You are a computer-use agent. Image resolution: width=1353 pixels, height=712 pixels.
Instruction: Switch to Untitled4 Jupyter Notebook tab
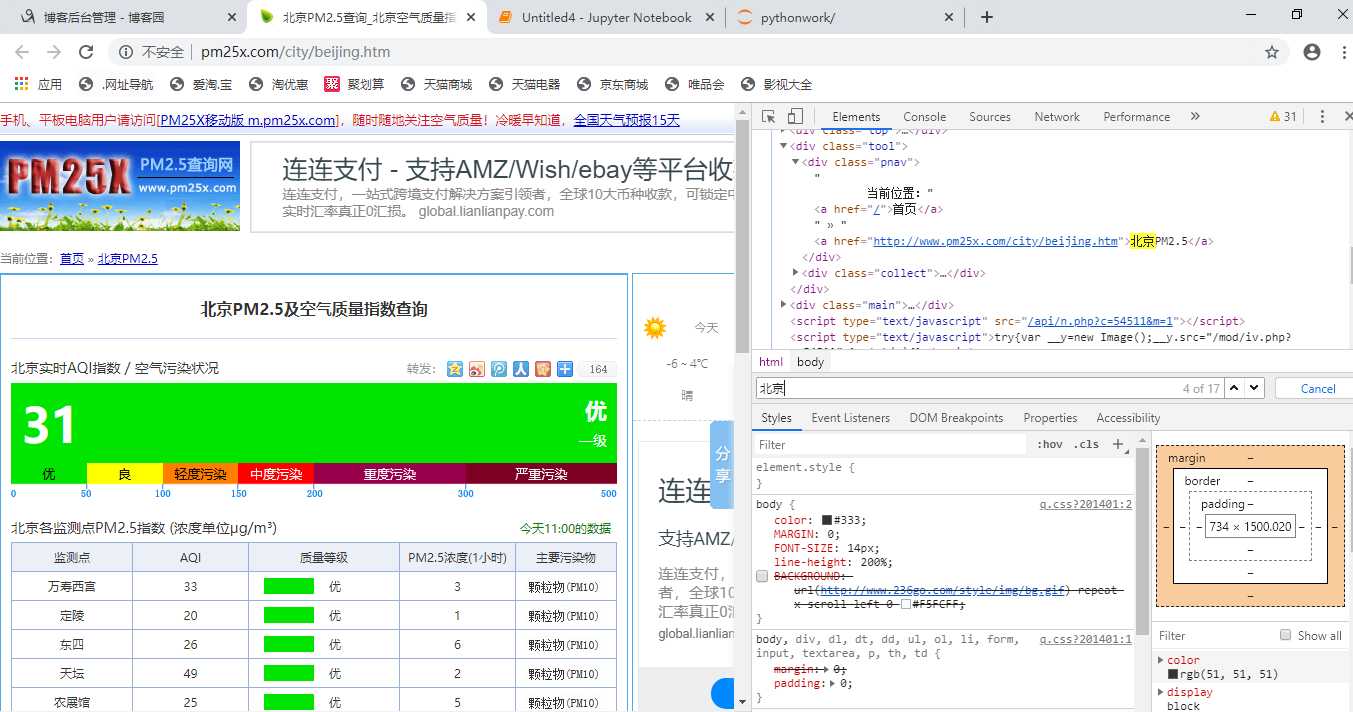pyautogui.click(x=606, y=17)
